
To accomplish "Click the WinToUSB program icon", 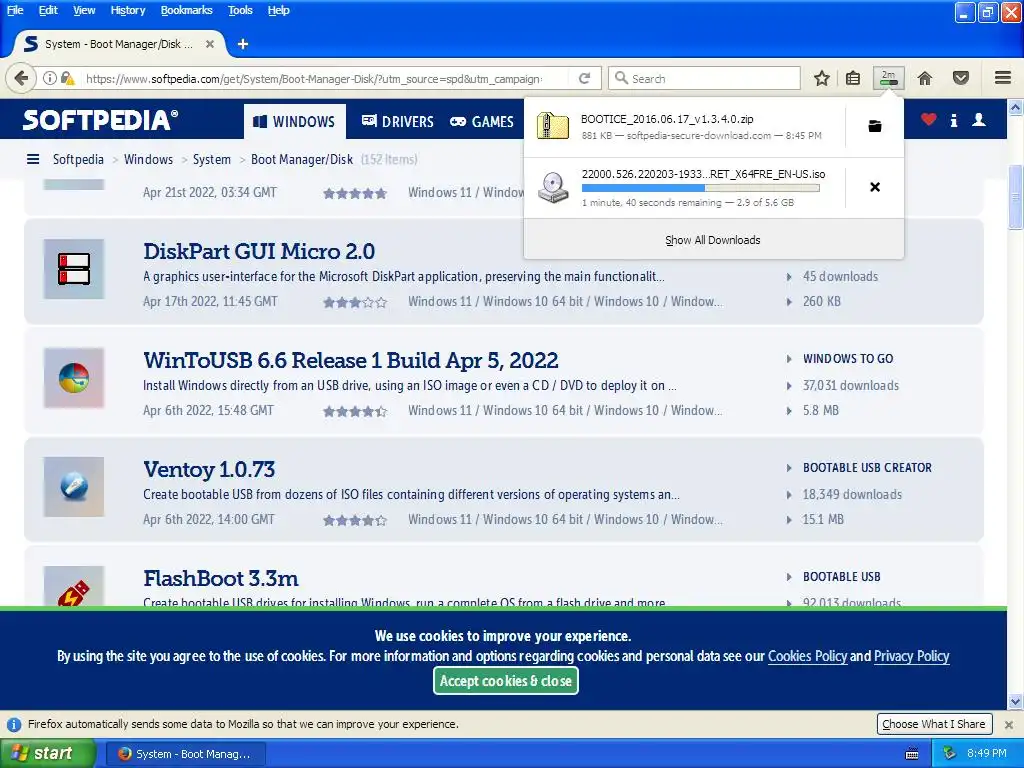I will click(74, 378).
